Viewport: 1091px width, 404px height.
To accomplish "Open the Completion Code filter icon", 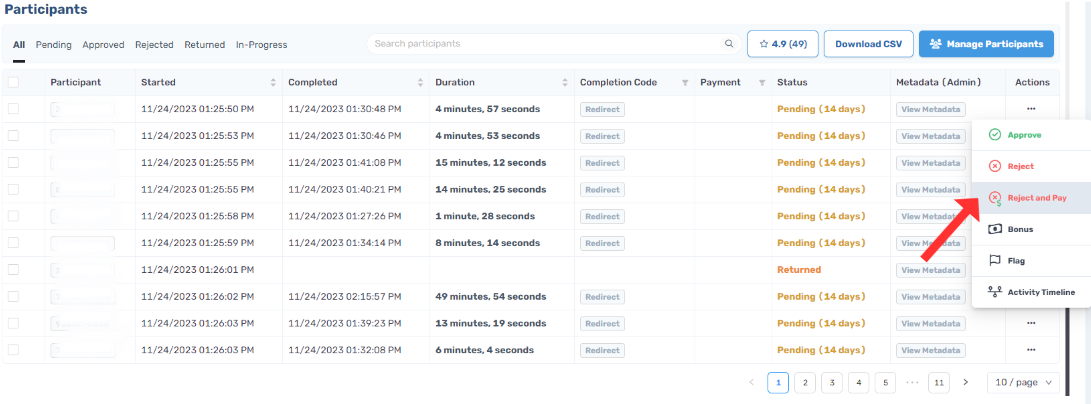I will tap(685, 83).
